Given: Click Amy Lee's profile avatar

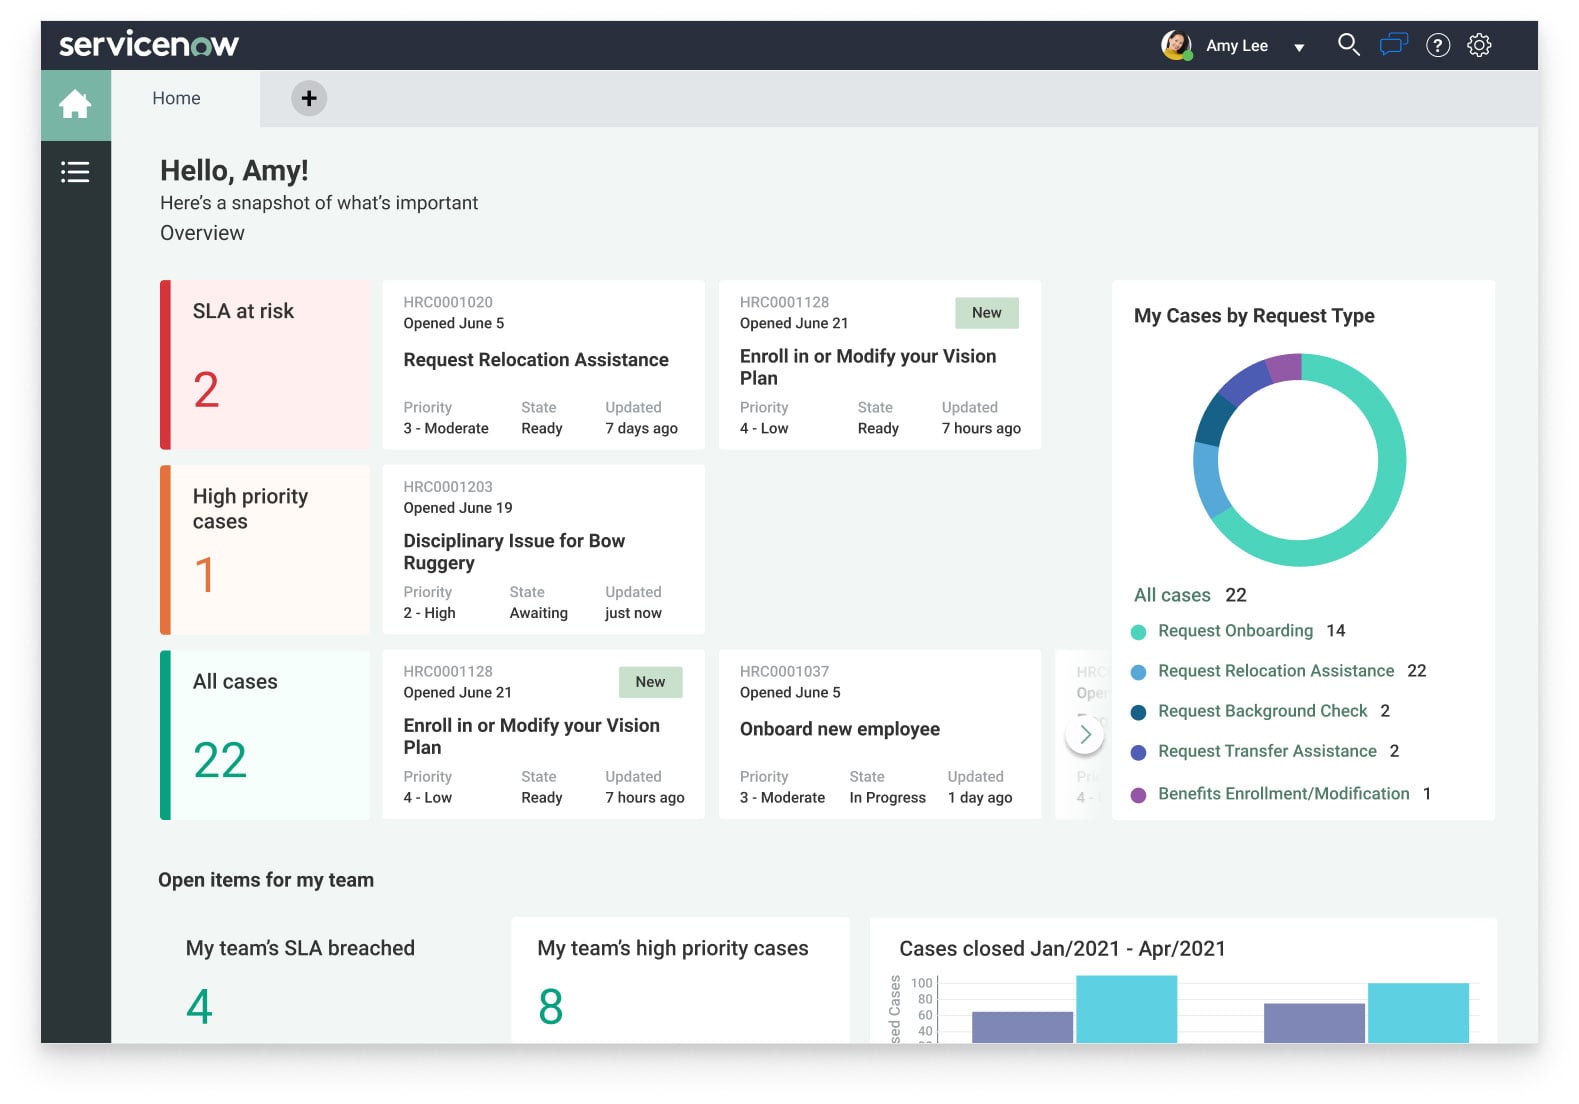Looking at the screenshot, I should click(1176, 45).
